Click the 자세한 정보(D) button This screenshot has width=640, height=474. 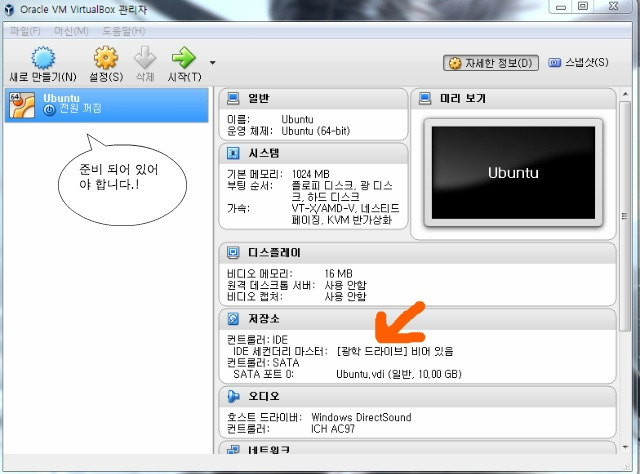tap(491, 63)
